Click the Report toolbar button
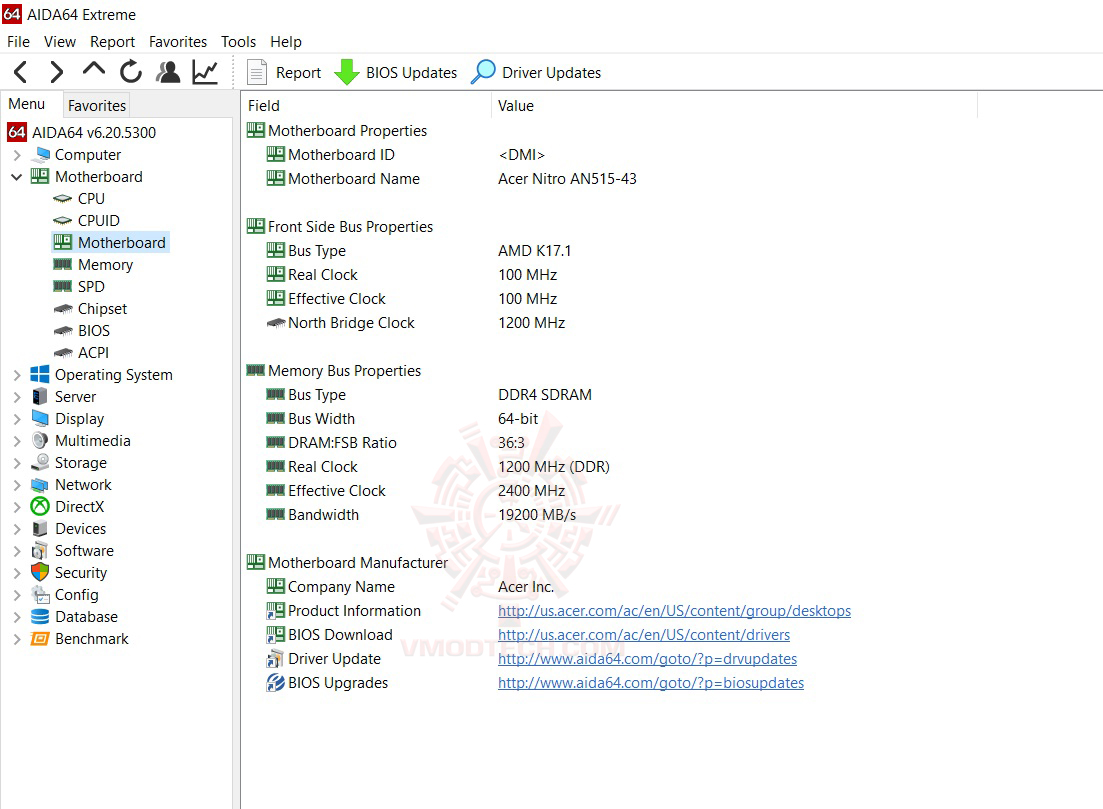 pyautogui.click(x=285, y=72)
